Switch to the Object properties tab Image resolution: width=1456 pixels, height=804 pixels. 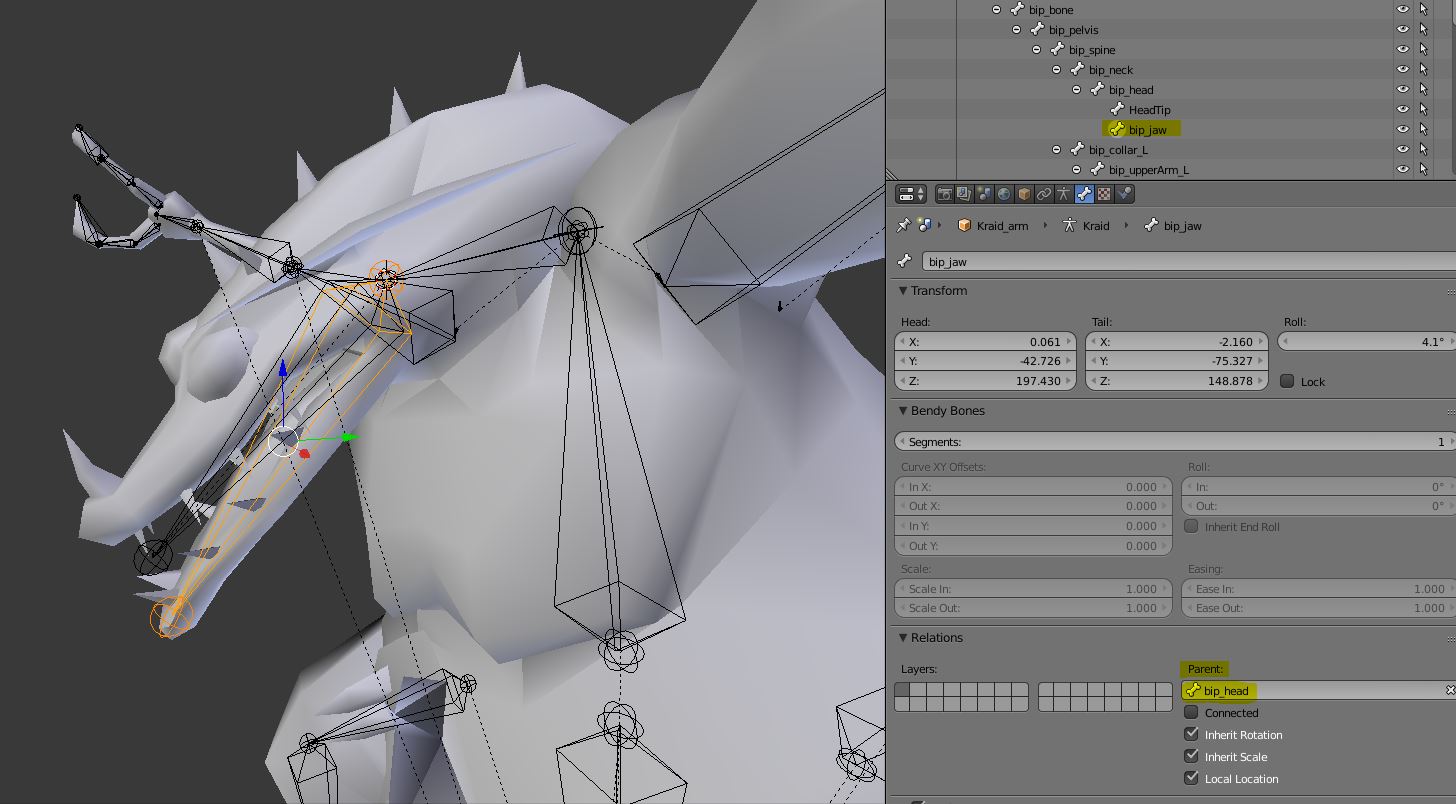click(x=1024, y=194)
